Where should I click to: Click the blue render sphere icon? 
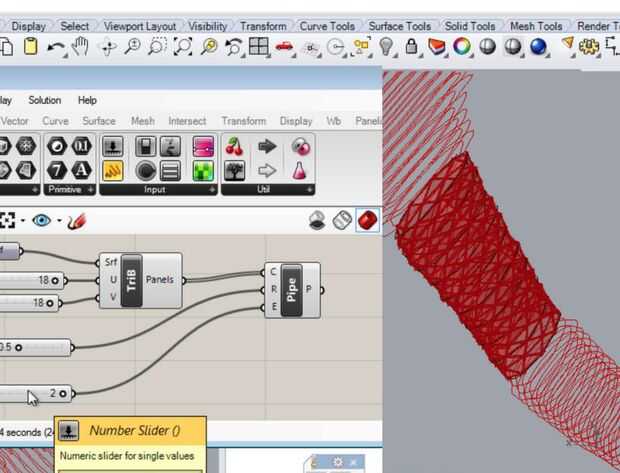point(538,47)
